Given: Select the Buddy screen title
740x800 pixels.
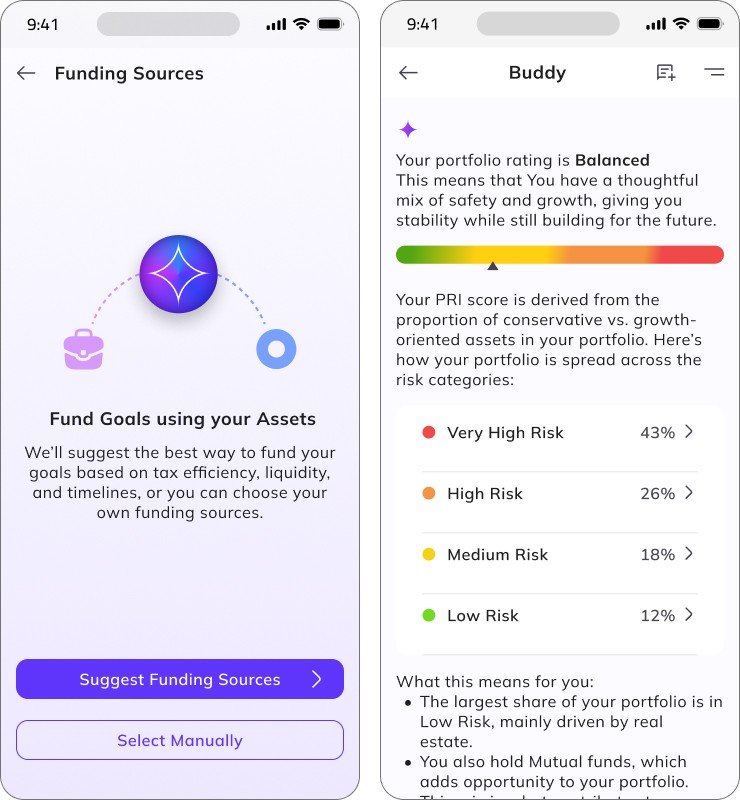Looking at the screenshot, I should [538, 72].
